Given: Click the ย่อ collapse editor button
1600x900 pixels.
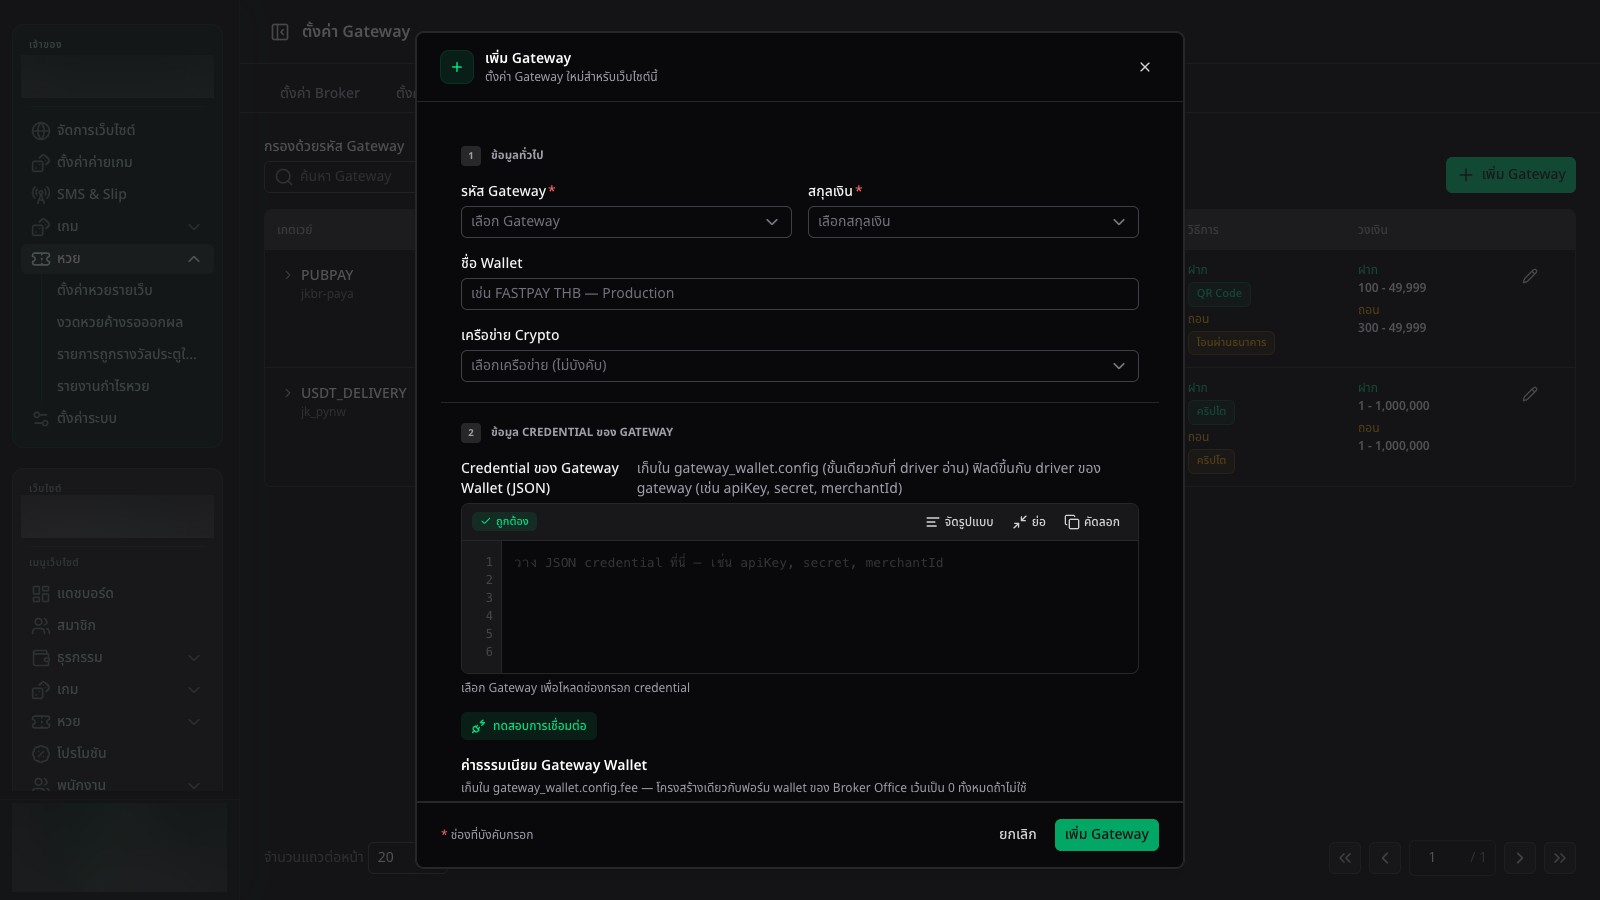Looking at the screenshot, I should pos(1029,522).
